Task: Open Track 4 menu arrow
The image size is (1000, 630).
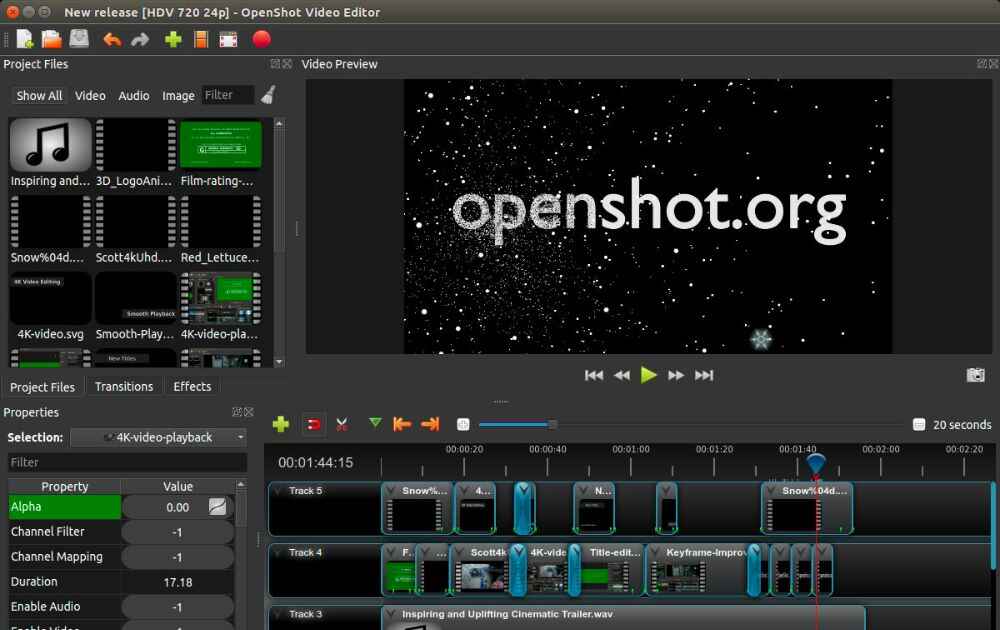Action: [278, 553]
